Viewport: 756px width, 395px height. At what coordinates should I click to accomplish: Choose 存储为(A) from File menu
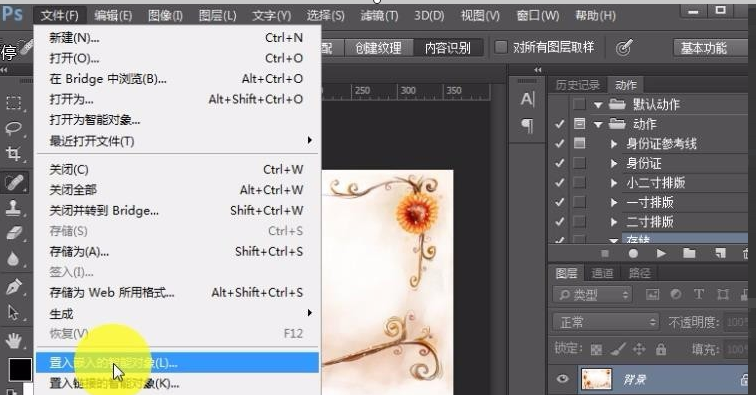(177, 251)
